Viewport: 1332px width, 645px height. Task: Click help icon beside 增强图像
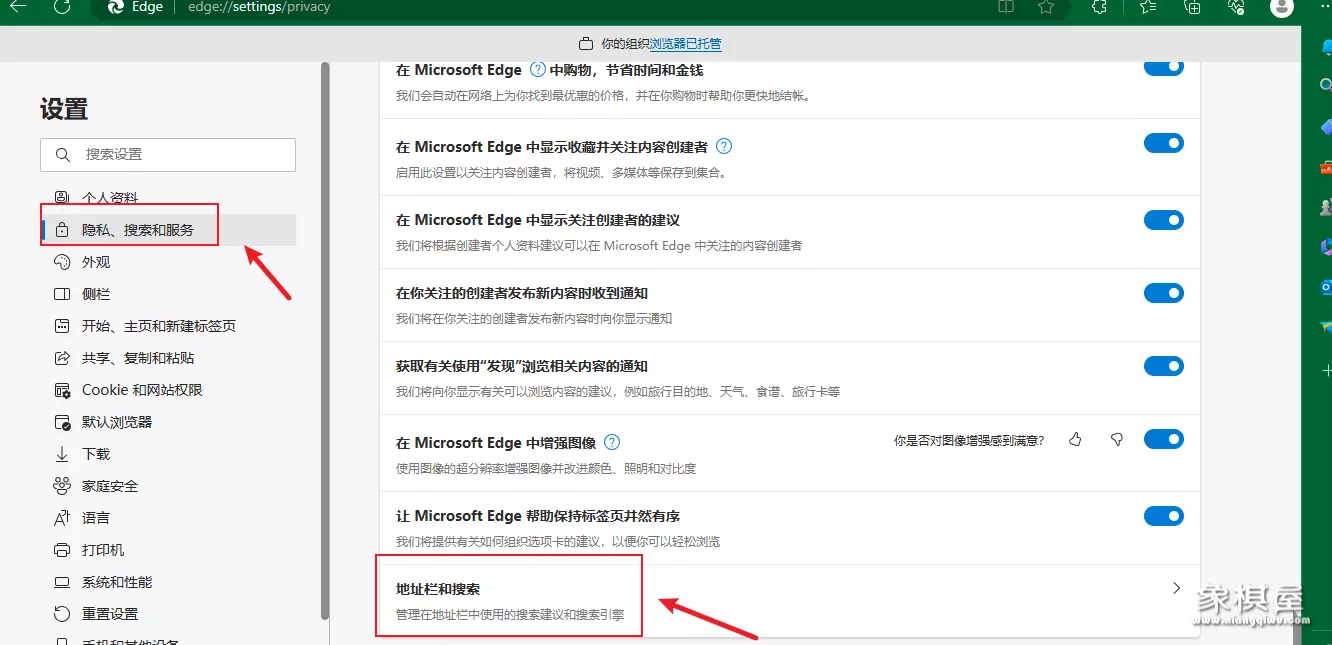[x=612, y=442]
